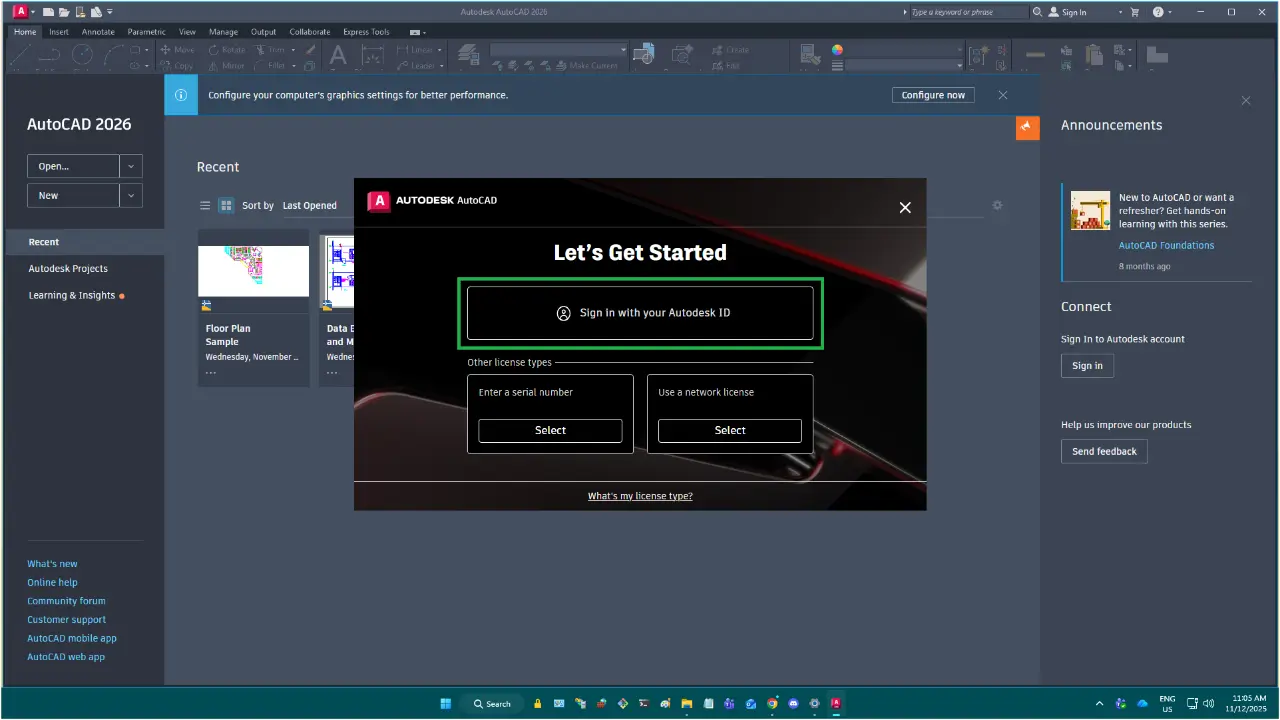
Task: Click the OneDrive cloud tray icon
Action: click(x=1143, y=704)
